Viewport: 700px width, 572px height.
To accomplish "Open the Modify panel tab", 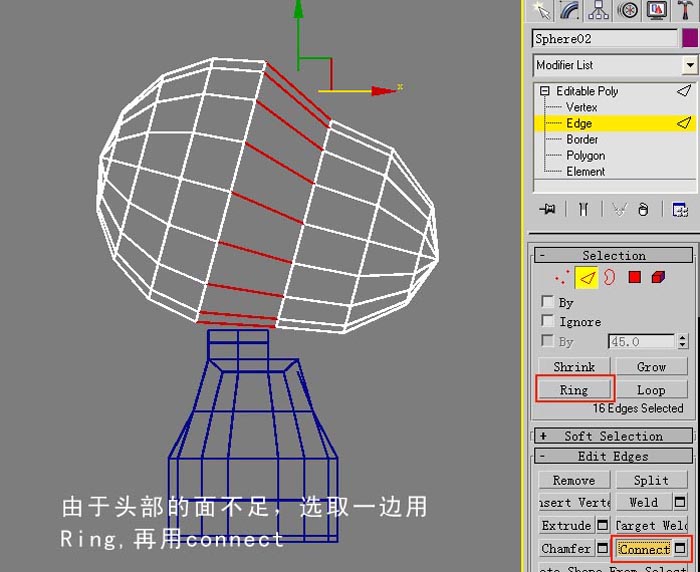I will point(571,10).
